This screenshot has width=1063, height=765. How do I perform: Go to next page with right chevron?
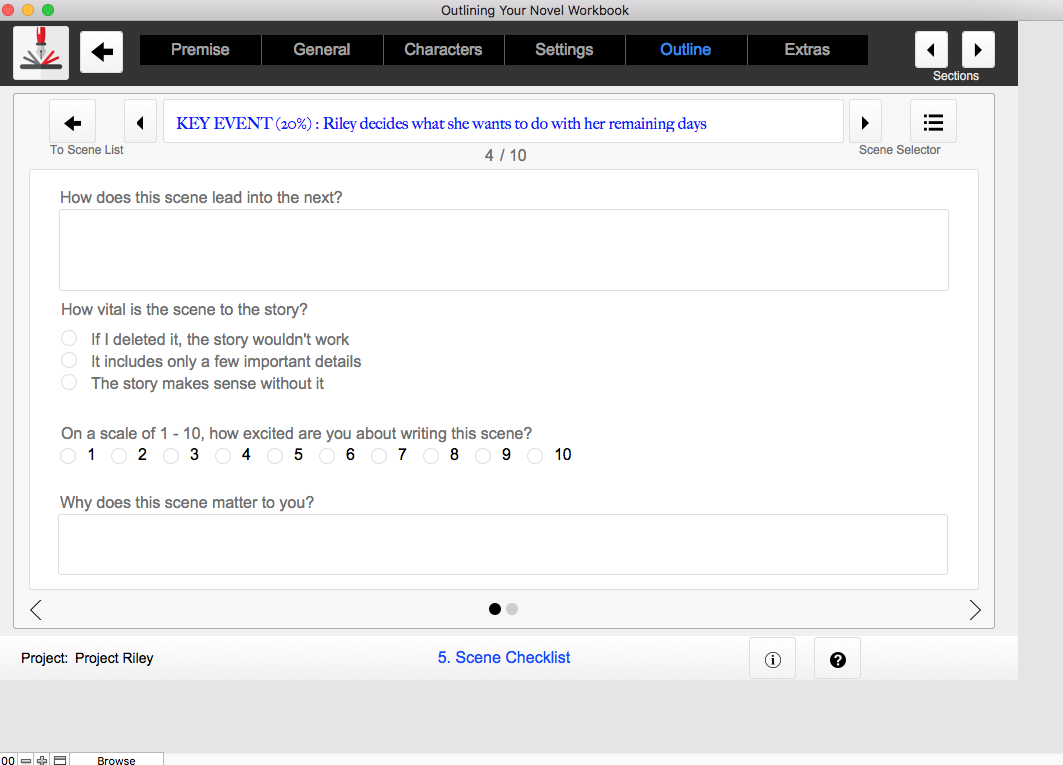(x=974, y=610)
